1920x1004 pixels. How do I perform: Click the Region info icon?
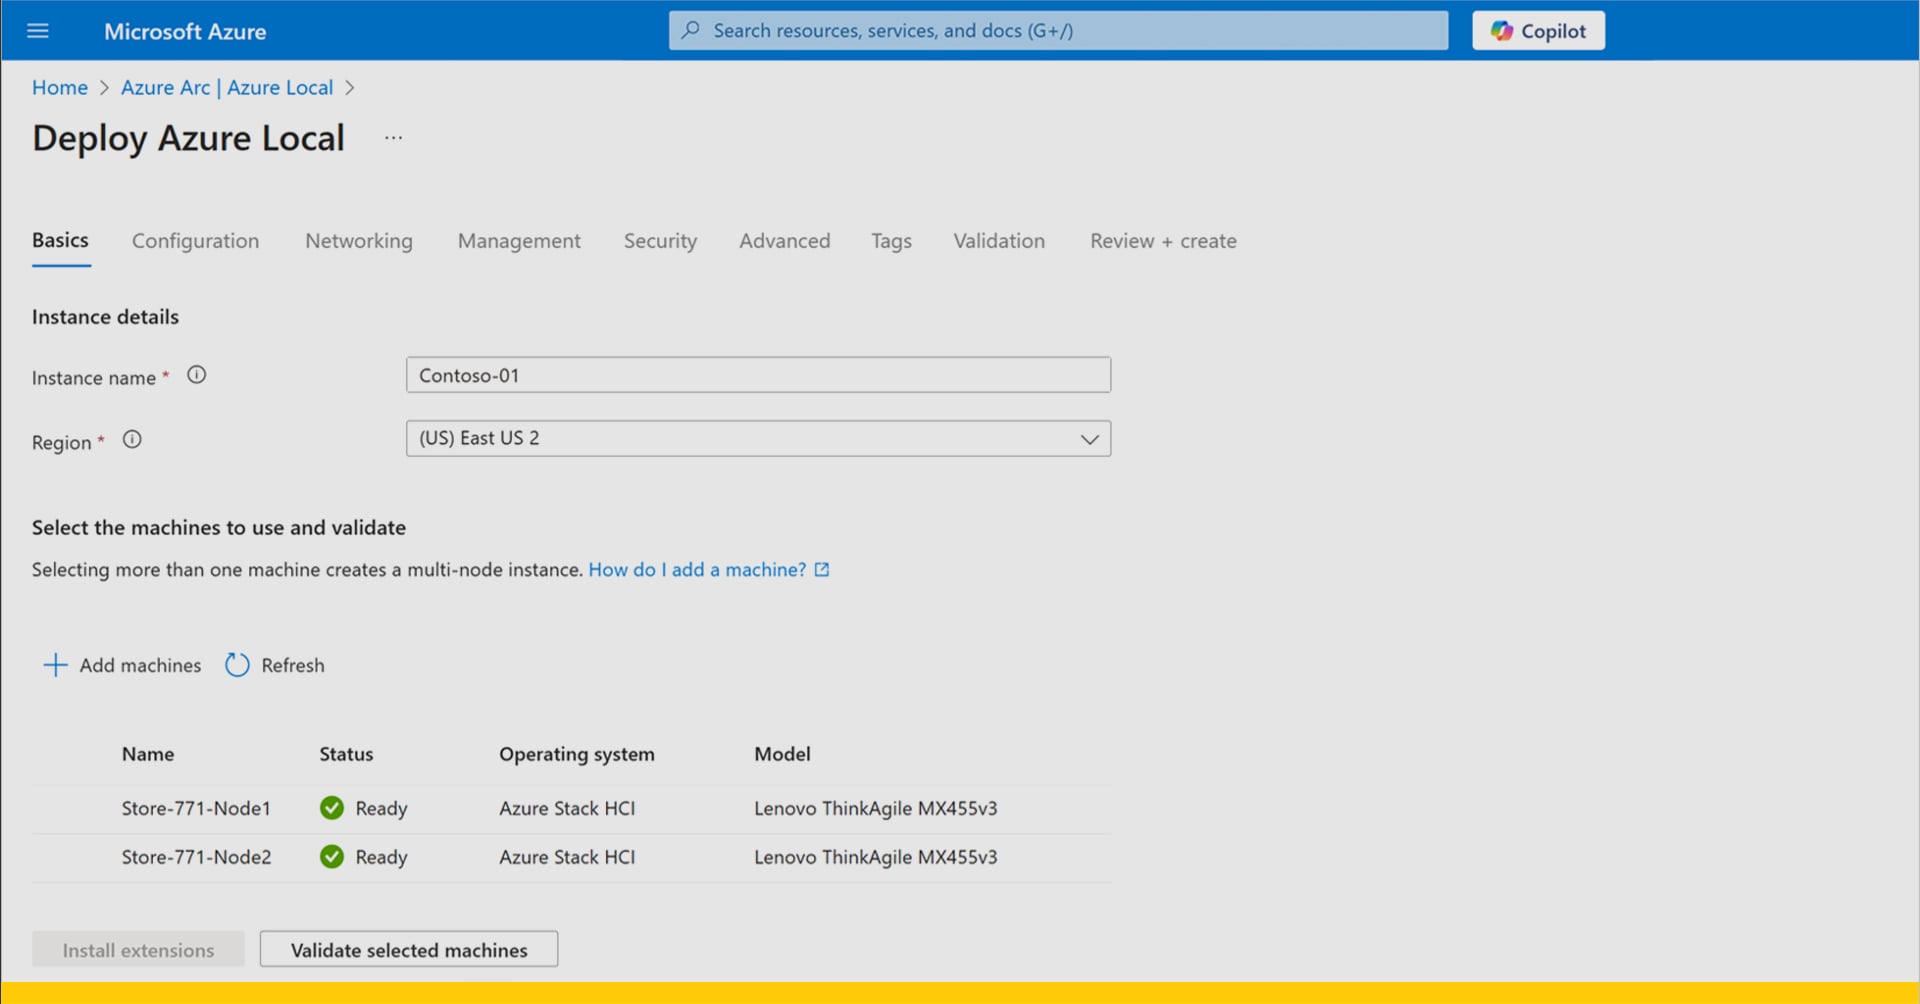tap(132, 440)
